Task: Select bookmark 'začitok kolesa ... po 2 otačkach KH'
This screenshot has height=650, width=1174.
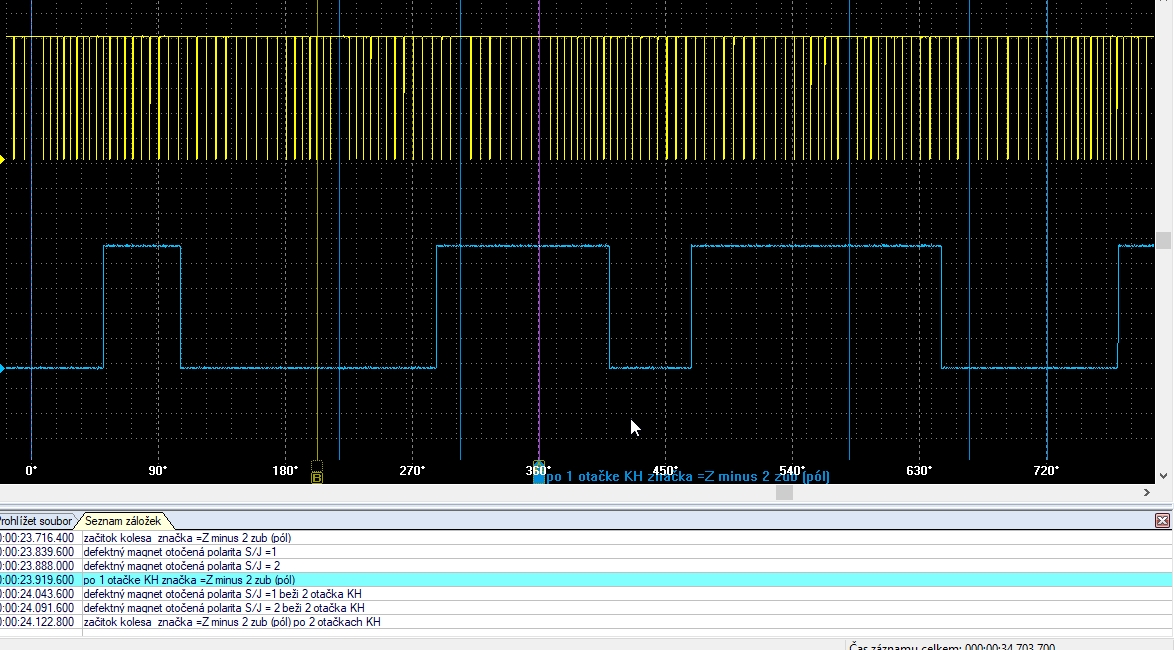Action: (x=232, y=622)
